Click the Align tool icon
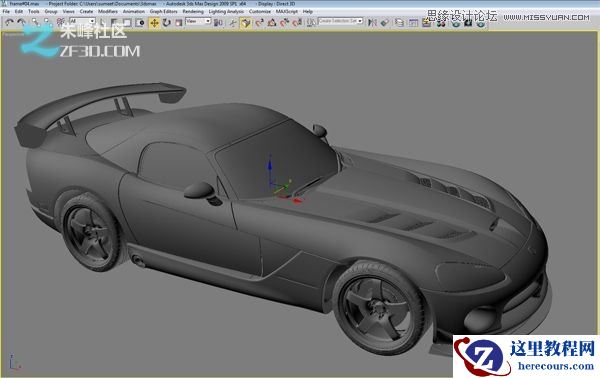The height and width of the screenshot is (378, 600). (385, 23)
